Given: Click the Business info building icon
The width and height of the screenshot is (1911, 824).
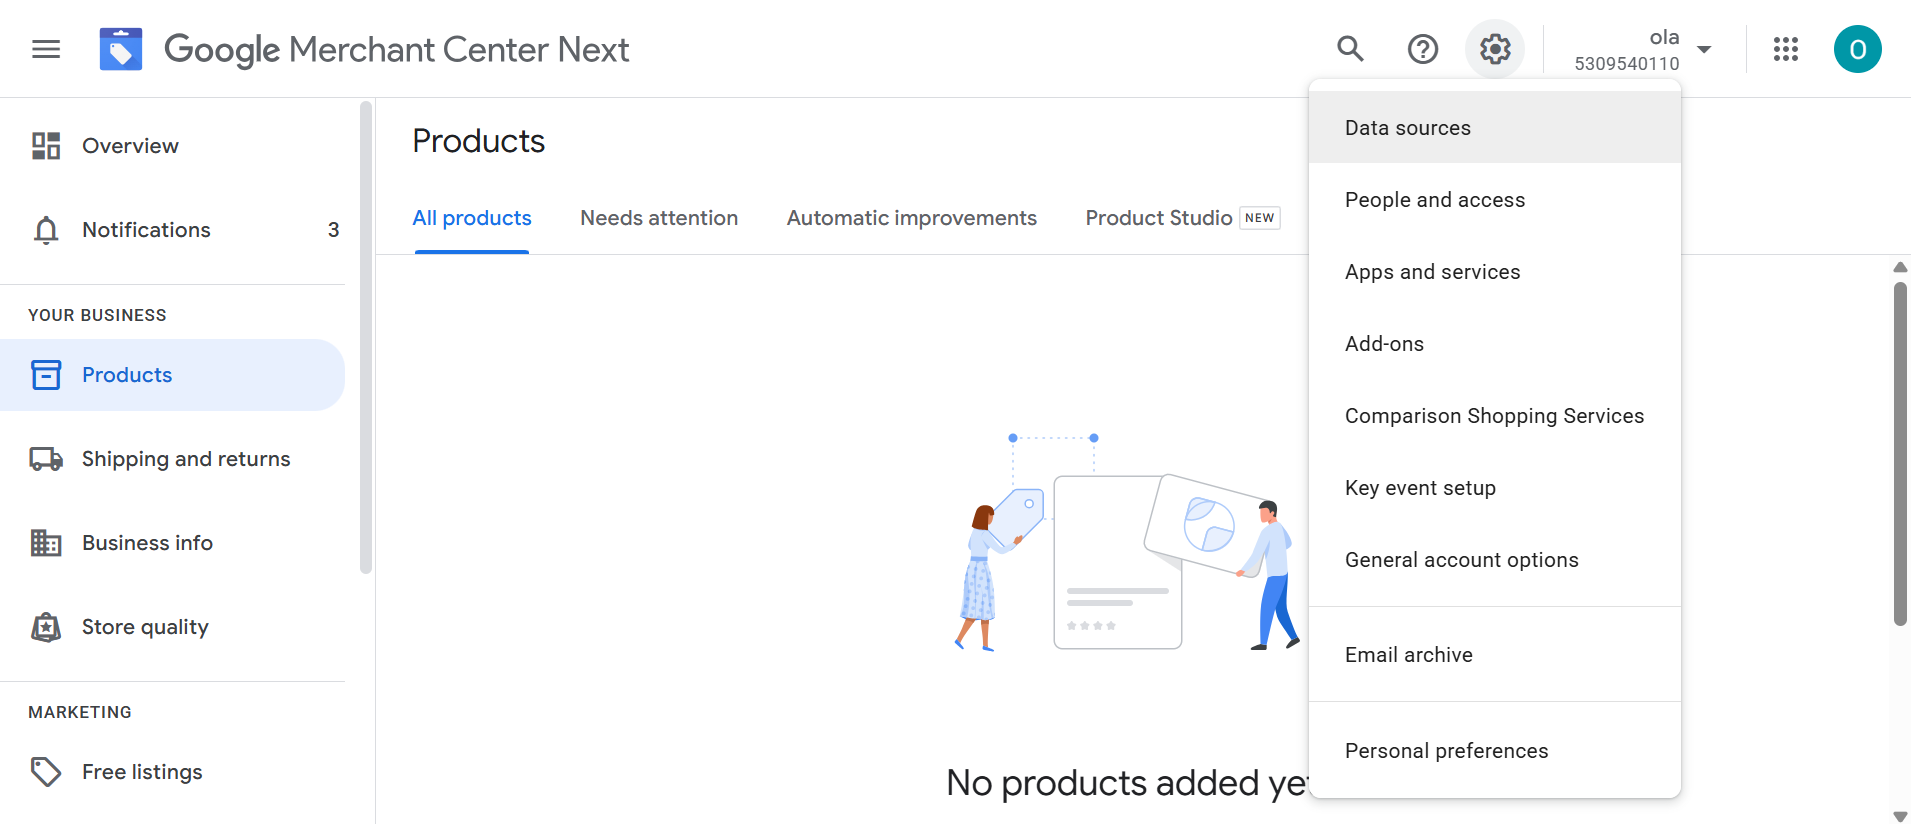Looking at the screenshot, I should click(x=46, y=543).
